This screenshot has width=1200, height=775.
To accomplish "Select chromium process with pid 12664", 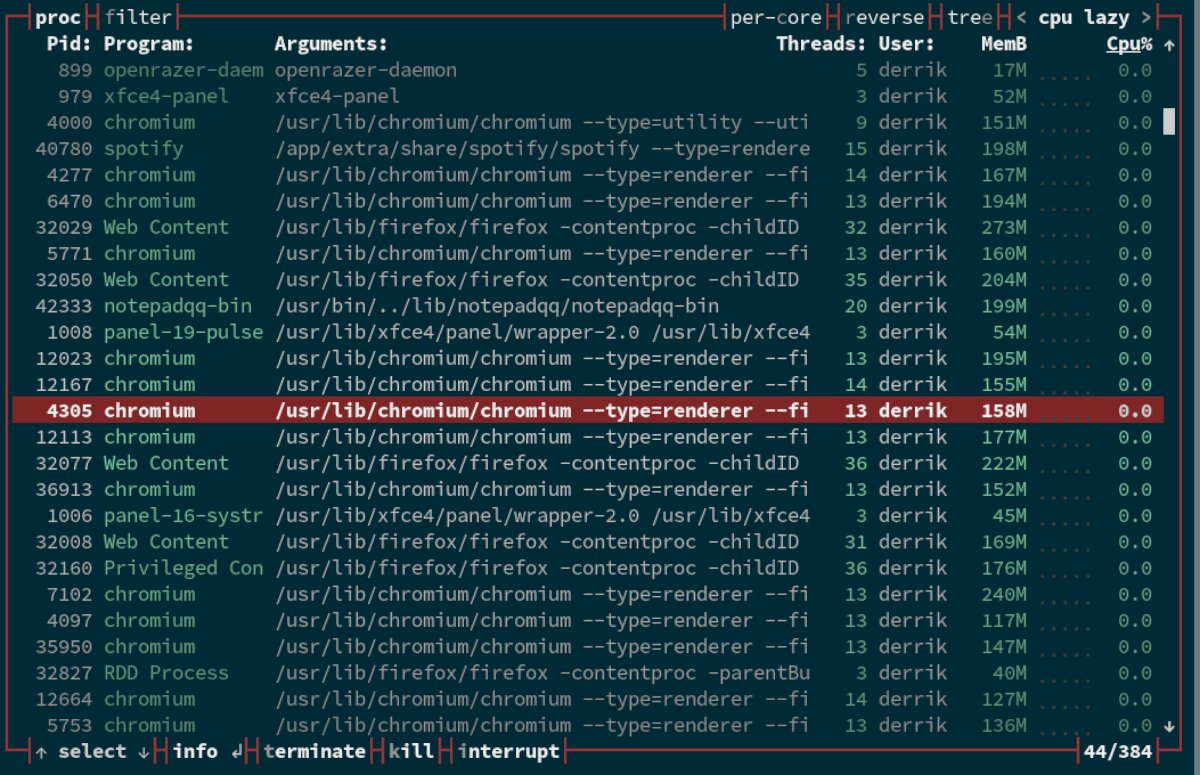I will coord(587,699).
